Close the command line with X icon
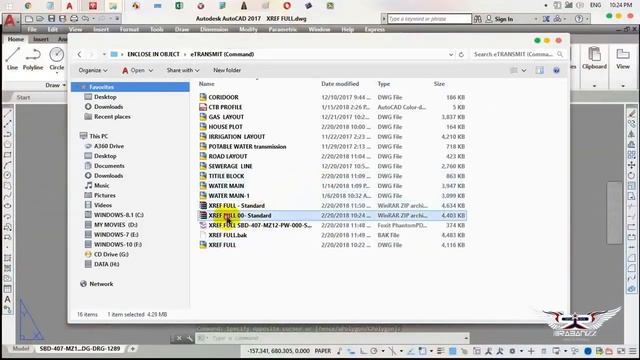 [179, 338]
